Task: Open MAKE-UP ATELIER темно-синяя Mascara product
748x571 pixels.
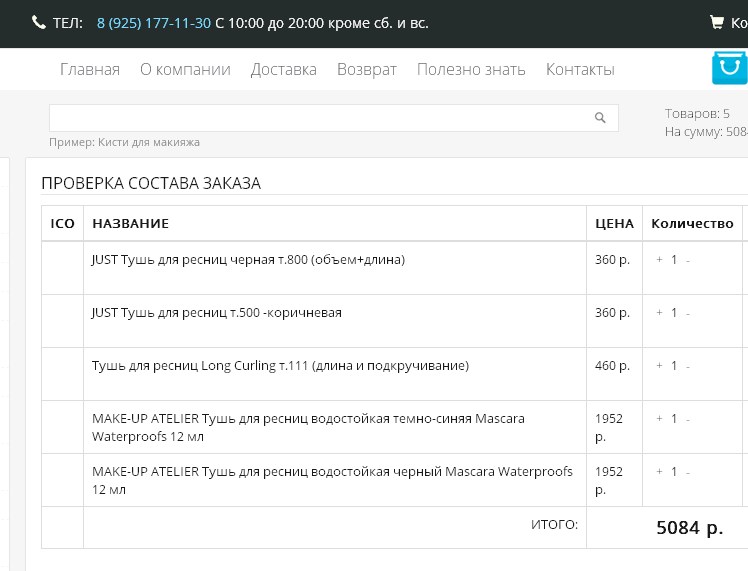Action: tap(308, 427)
